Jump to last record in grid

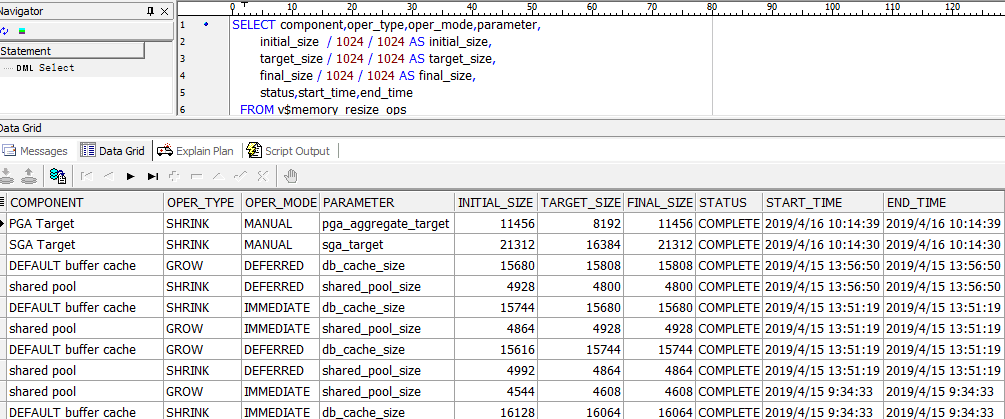pyautogui.click(x=152, y=176)
